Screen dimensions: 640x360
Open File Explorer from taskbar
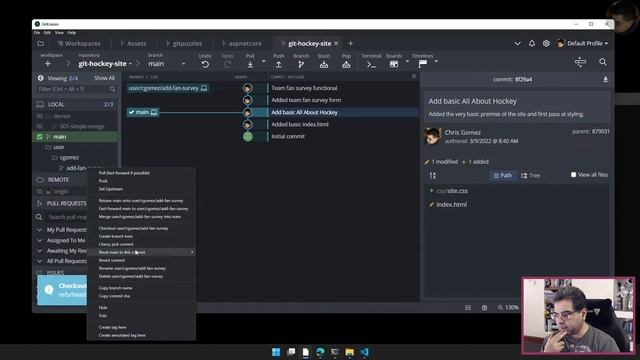click(x=349, y=352)
